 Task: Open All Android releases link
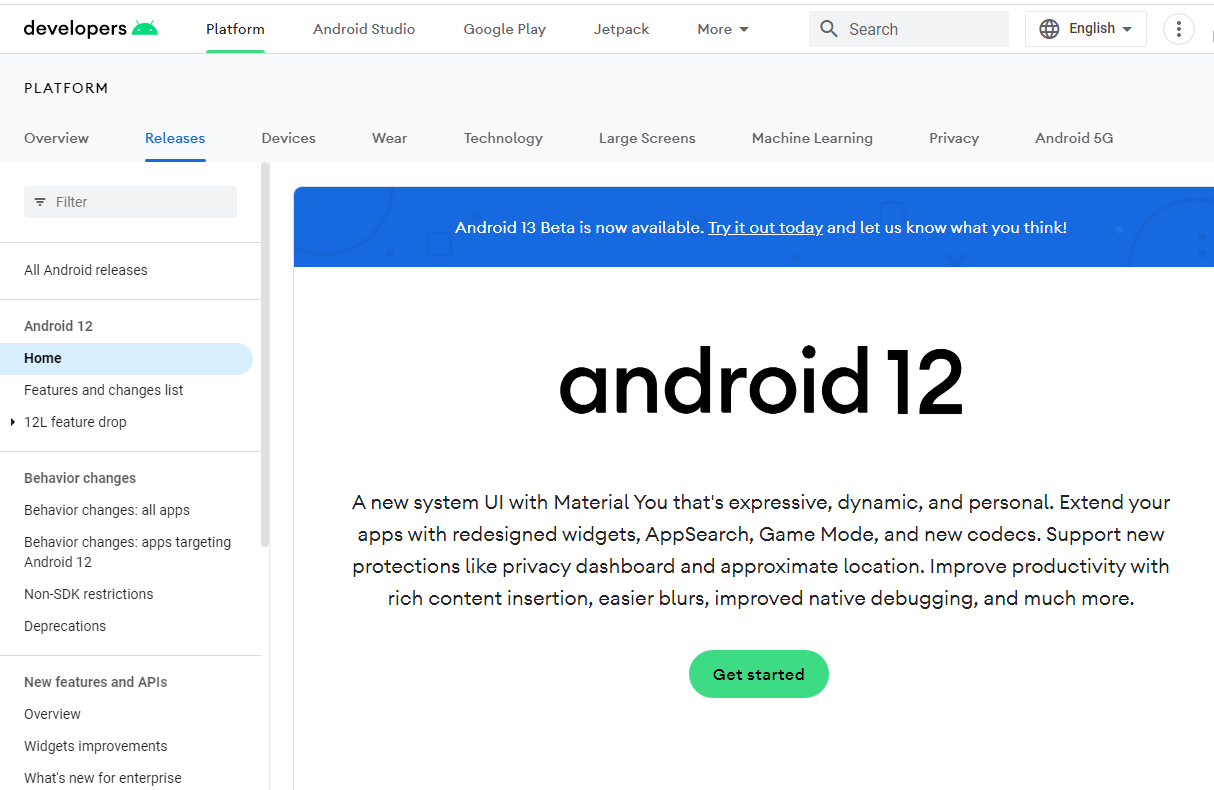coord(86,270)
